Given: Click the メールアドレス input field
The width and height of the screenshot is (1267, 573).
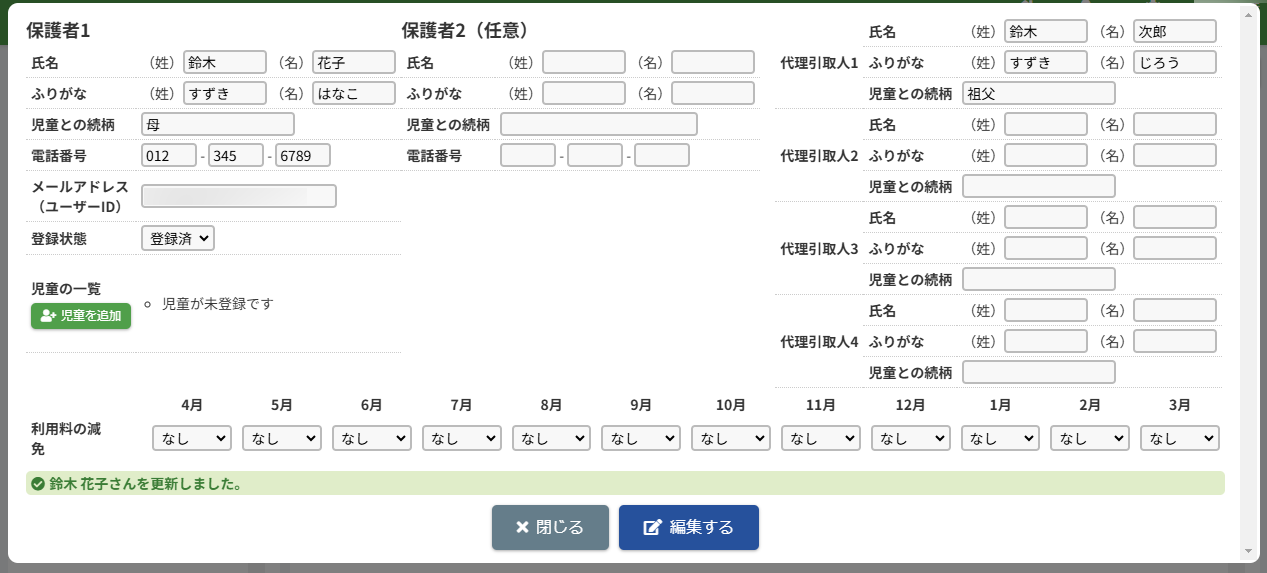Looking at the screenshot, I should (239, 196).
